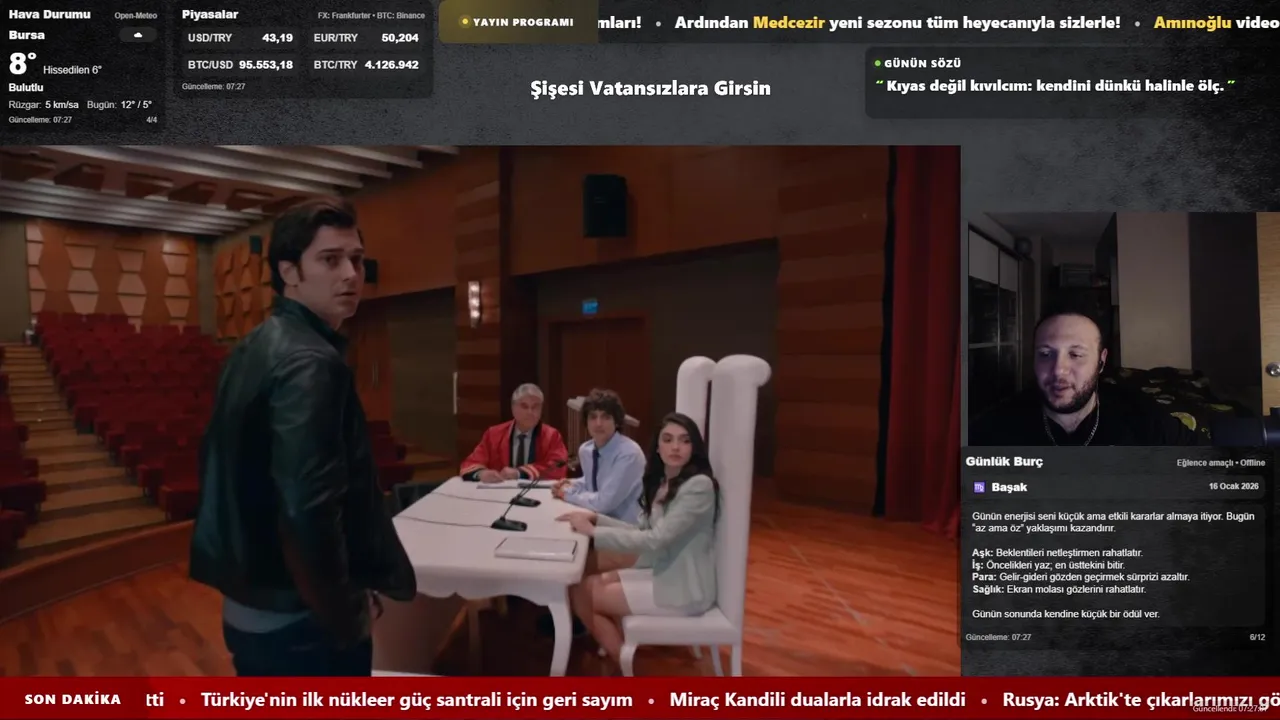Image resolution: width=1280 pixels, height=720 pixels.
Task: Click the headline starting Rusya: Arktik'te
Action: 1141,700
